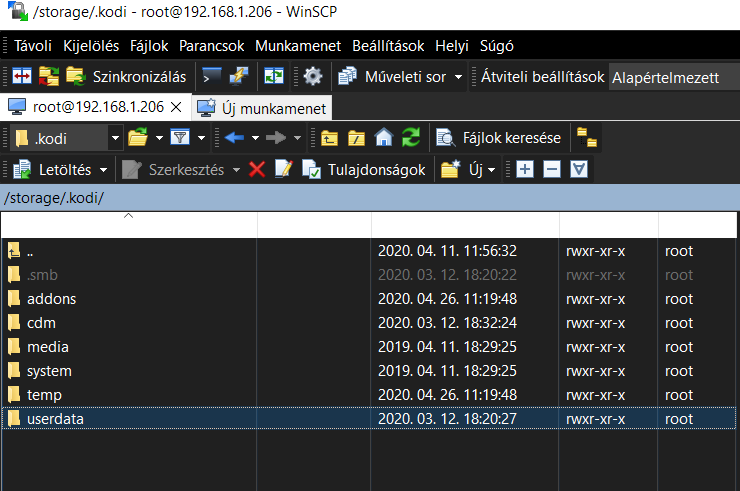The width and height of the screenshot is (740, 491).
Task: Expand the Letöltés dropdown arrow
Action: [103, 169]
